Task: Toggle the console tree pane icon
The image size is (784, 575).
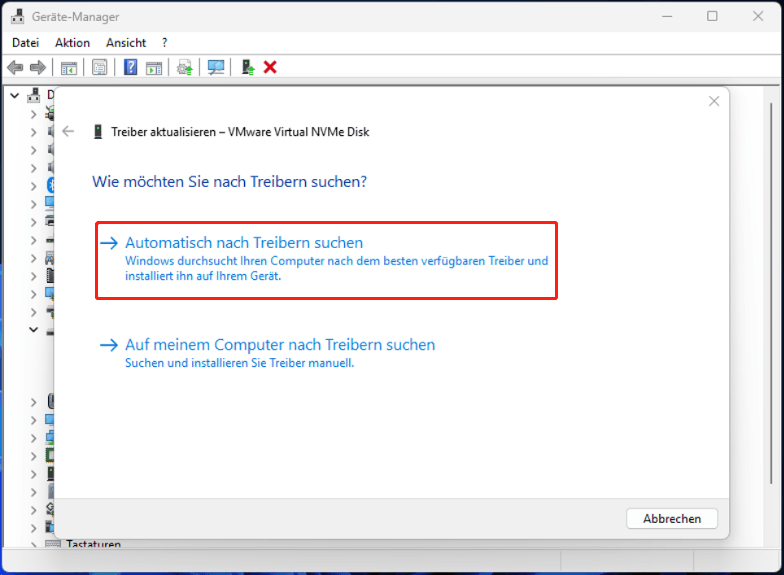Action: point(68,68)
